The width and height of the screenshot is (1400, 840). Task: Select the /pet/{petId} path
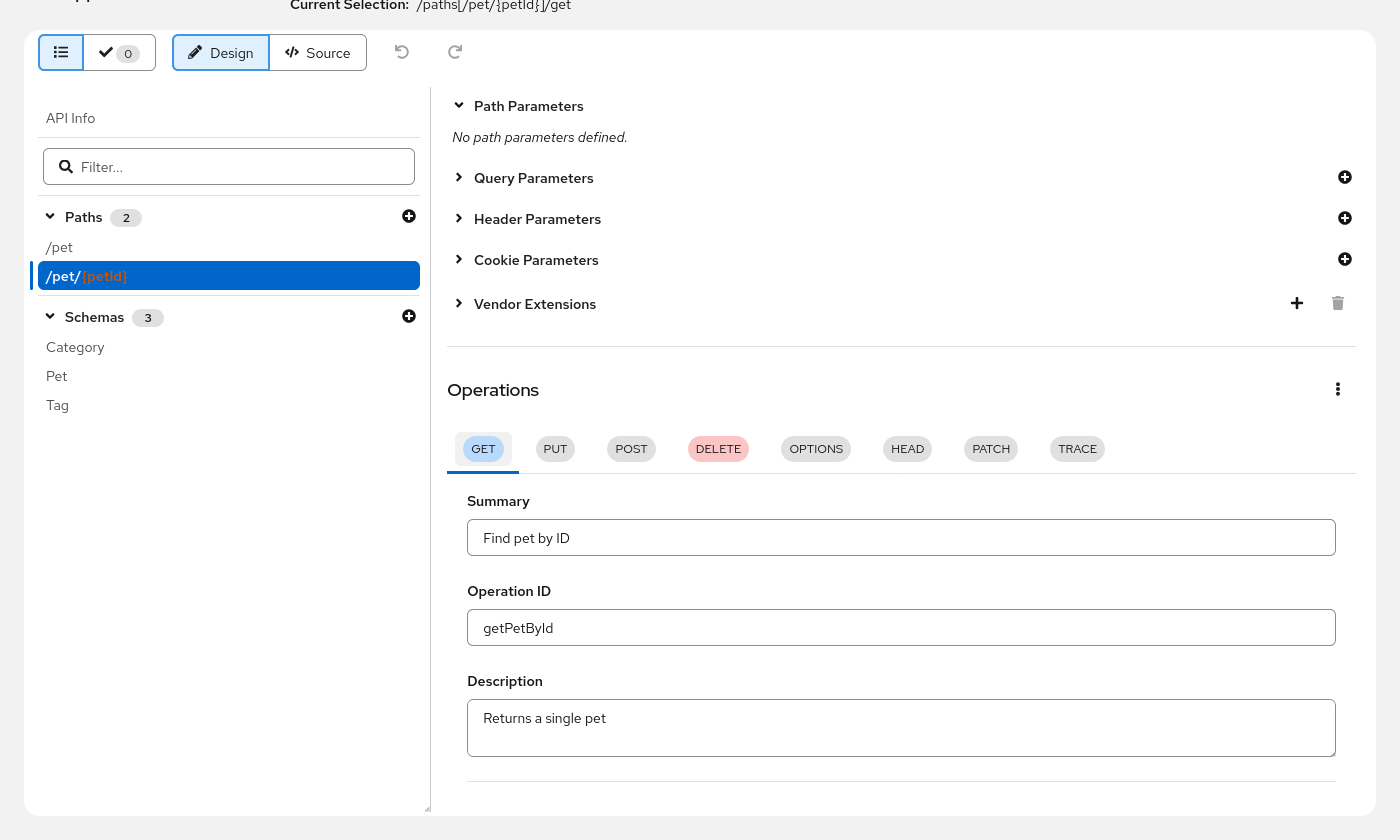tap(229, 276)
